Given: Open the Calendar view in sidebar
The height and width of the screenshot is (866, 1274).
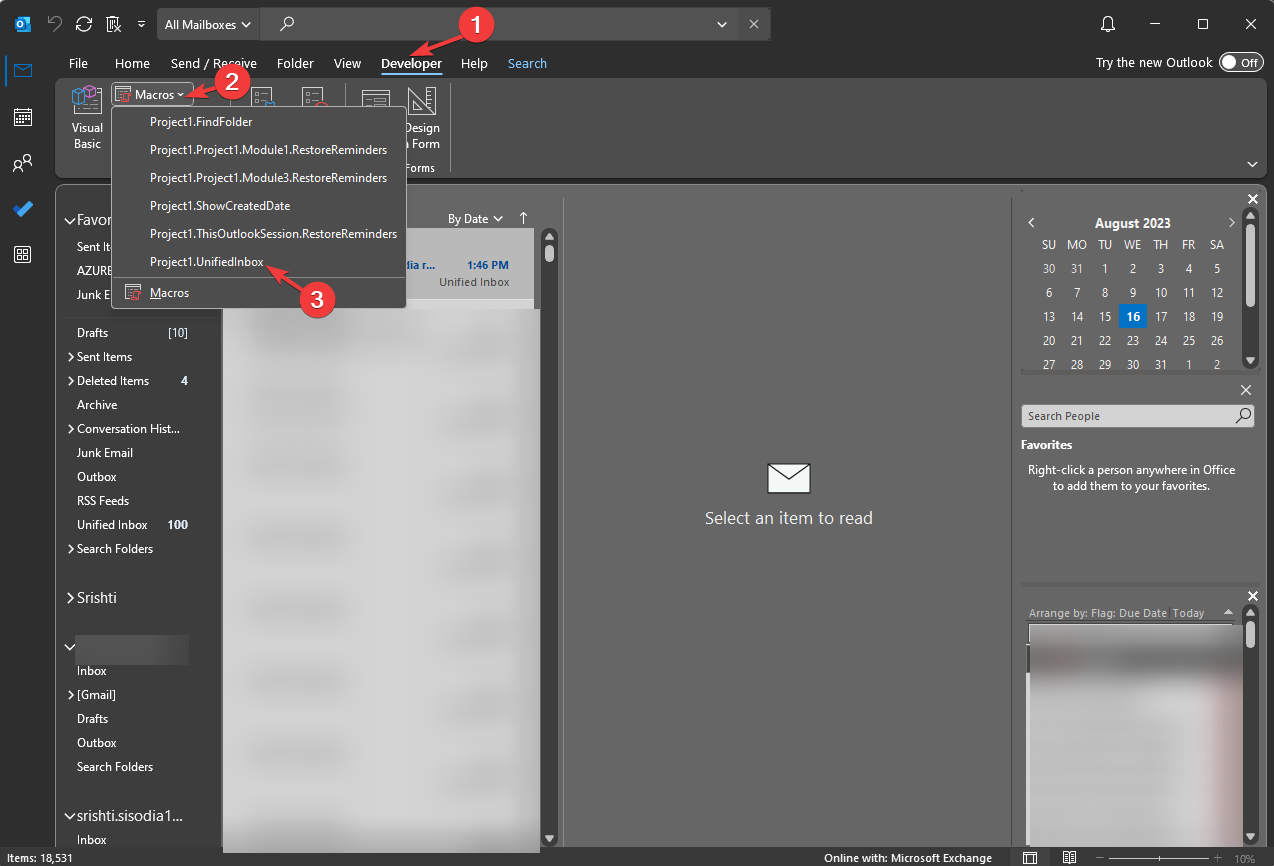Looking at the screenshot, I should (22, 117).
